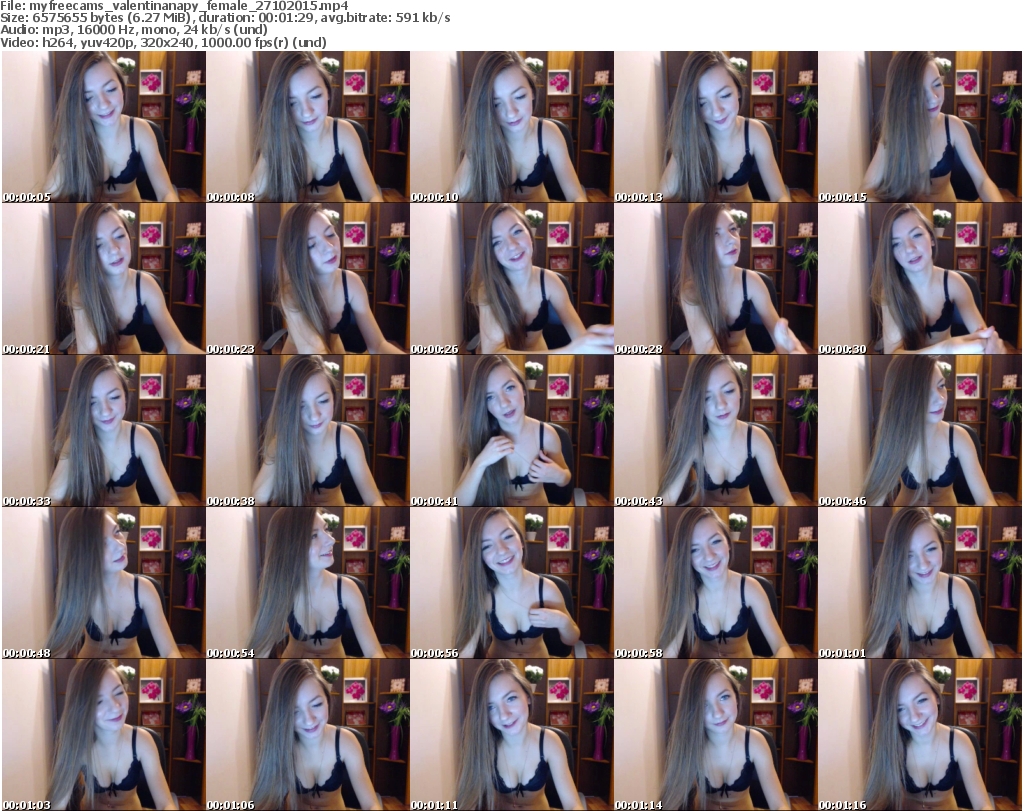Viewport: 1024px width, 811px height.
Task: Pick the thumbnail with timestamp 00:00:38
Action: tap(308, 431)
